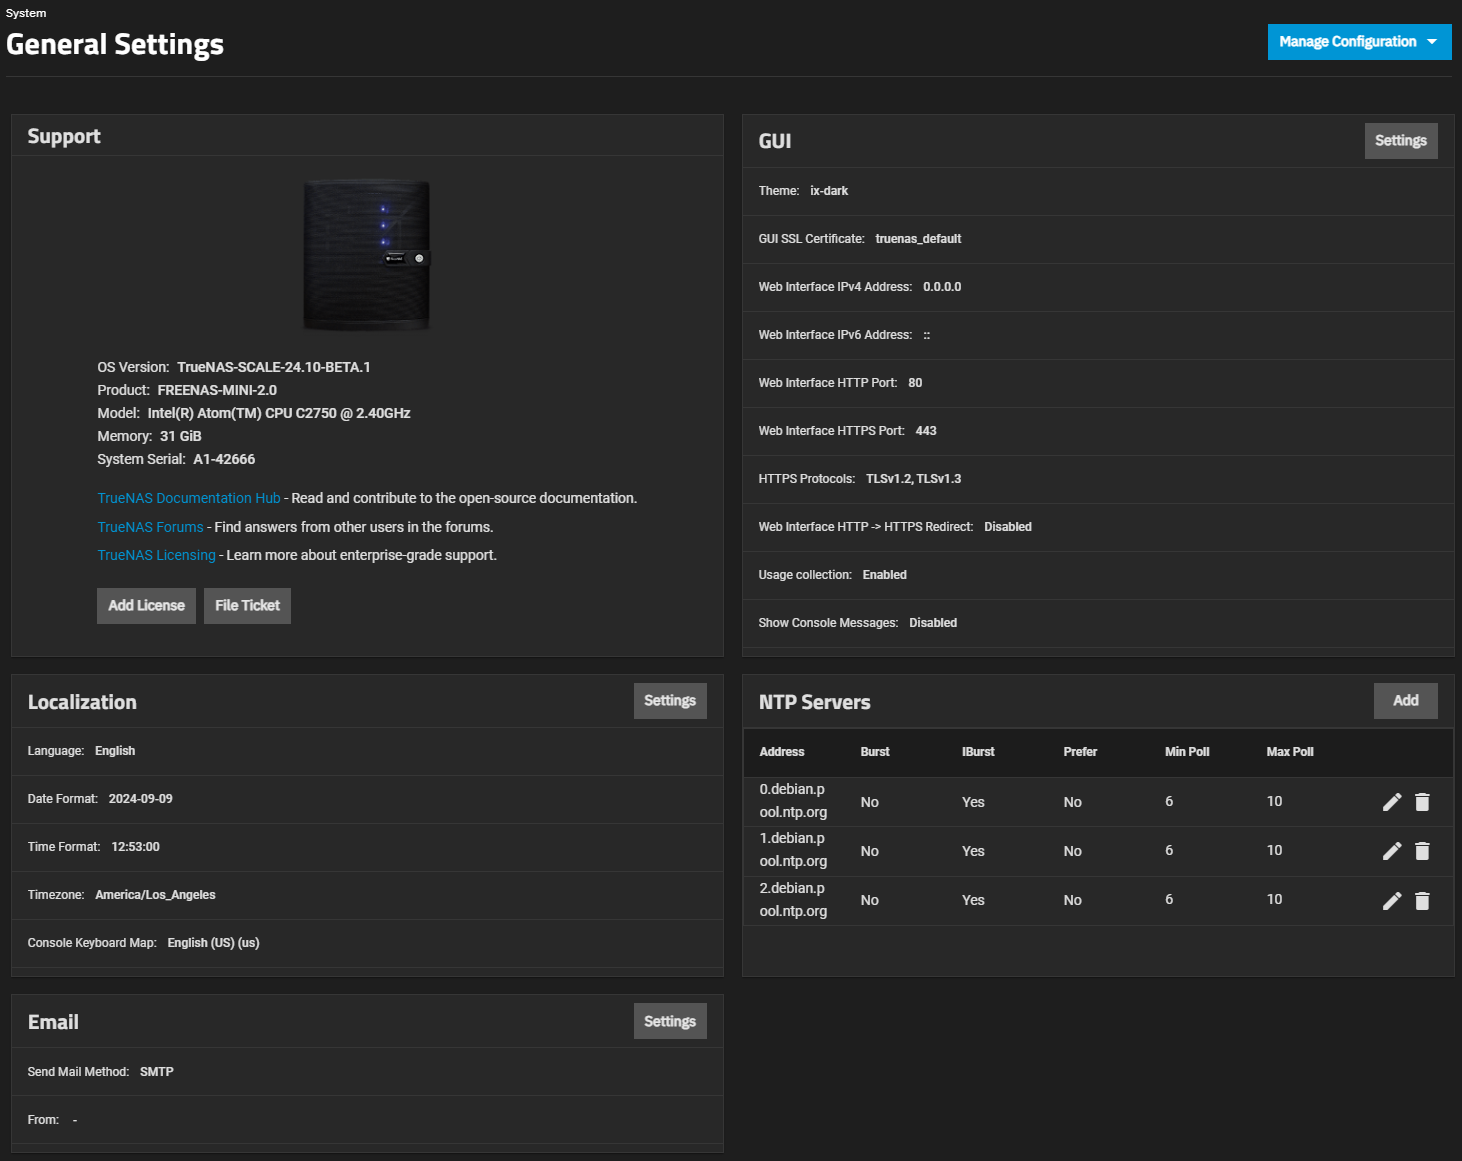This screenshot has height=1161, width=1462.
Task: Open the TrueNAS Documentation Hub link
Action: 189,498
